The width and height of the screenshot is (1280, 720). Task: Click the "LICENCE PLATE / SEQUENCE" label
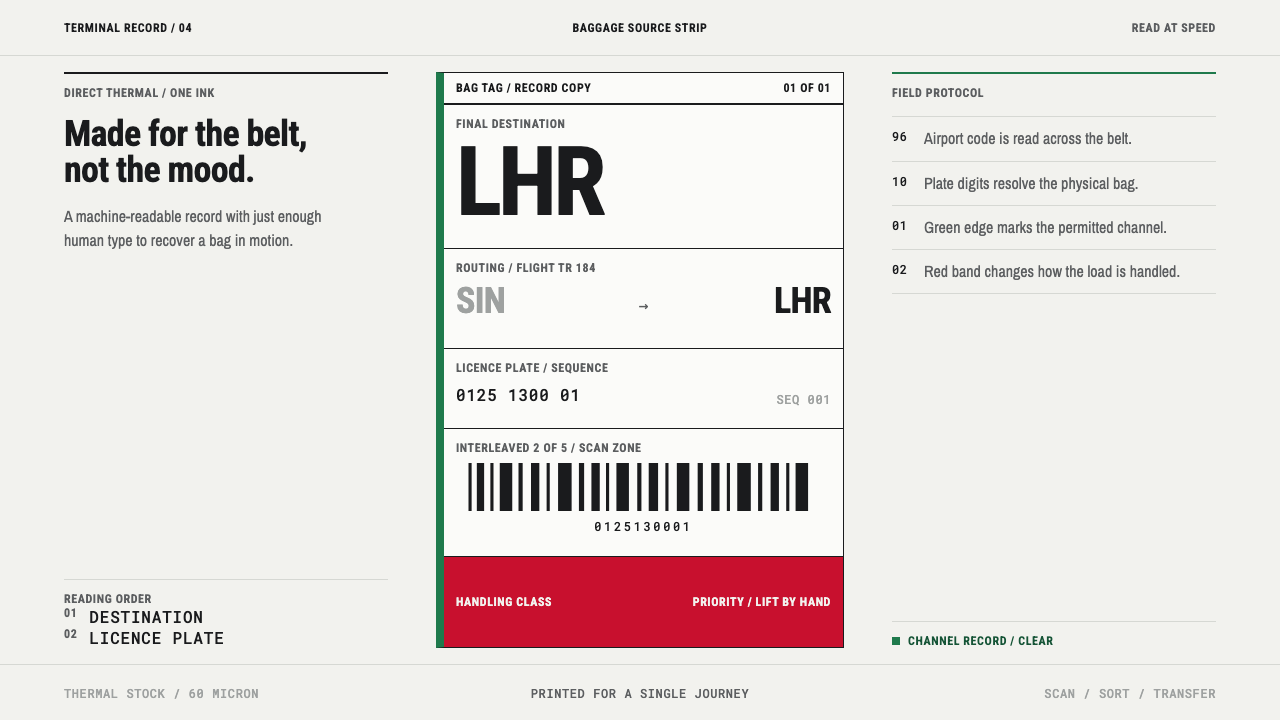[x=532, y=368]
